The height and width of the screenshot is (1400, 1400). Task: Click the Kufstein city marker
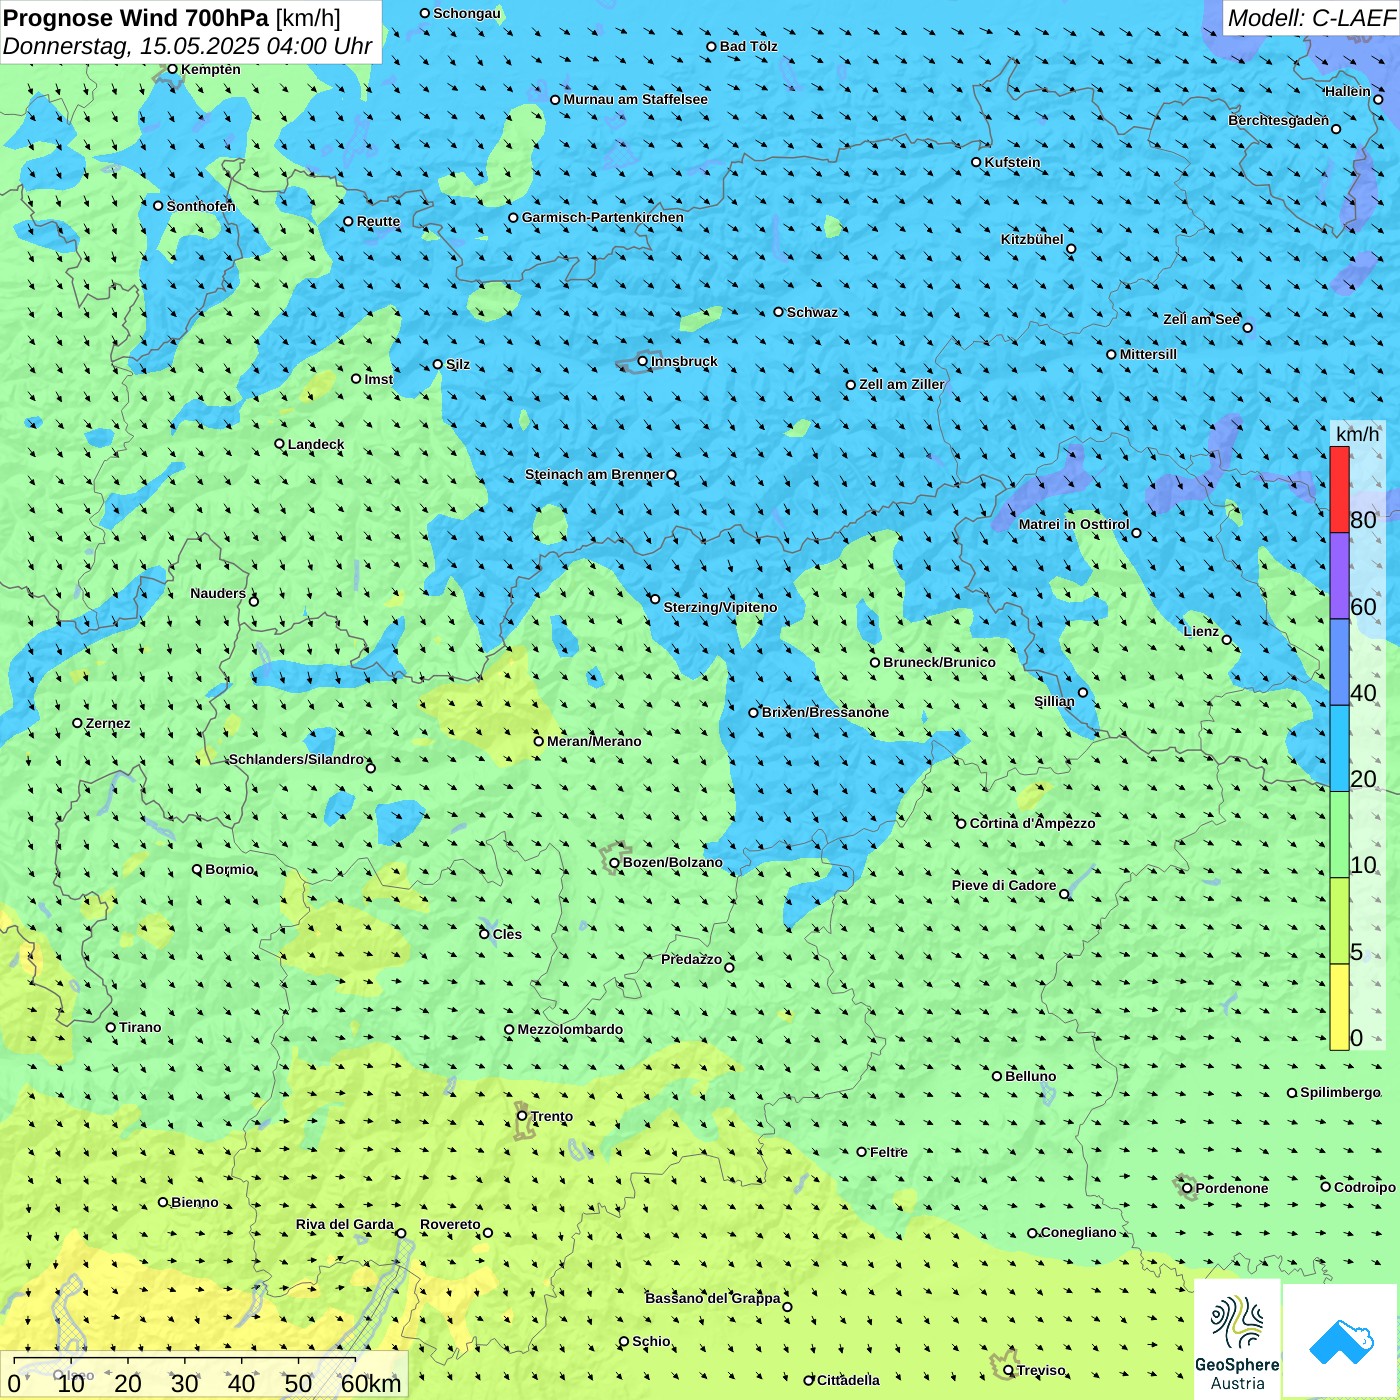pos(976,162)
